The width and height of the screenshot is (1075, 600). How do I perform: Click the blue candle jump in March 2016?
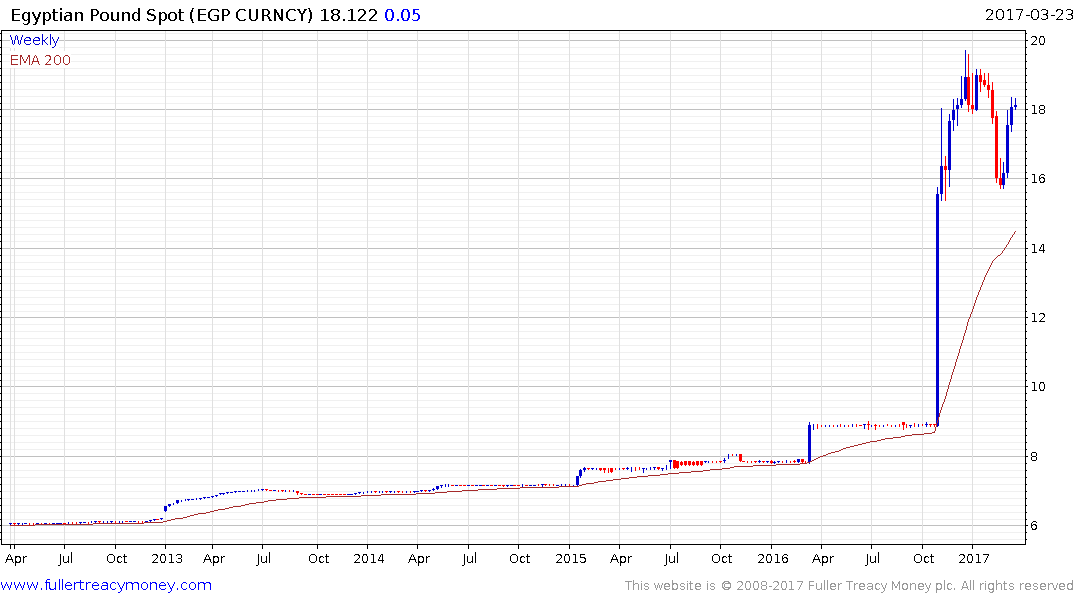pos(810,443)
